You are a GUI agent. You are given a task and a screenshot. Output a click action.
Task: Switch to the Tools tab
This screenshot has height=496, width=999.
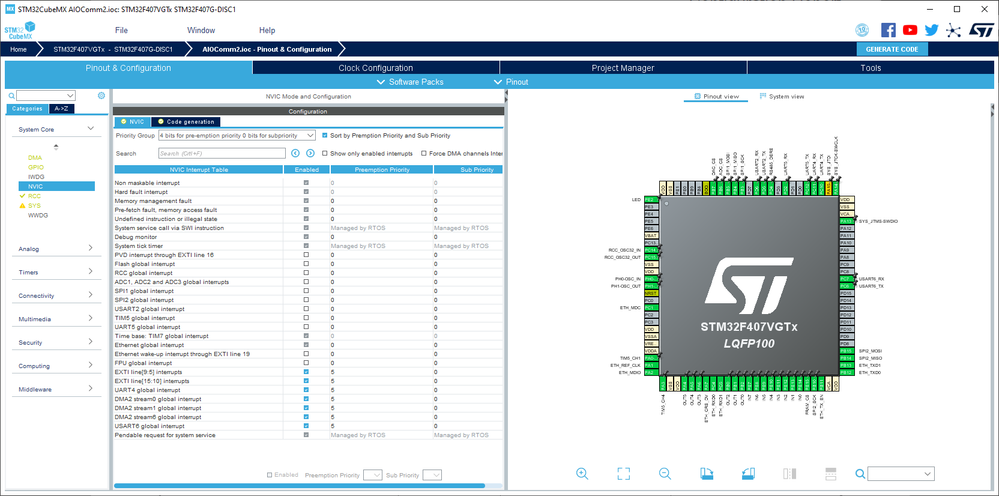870,68
